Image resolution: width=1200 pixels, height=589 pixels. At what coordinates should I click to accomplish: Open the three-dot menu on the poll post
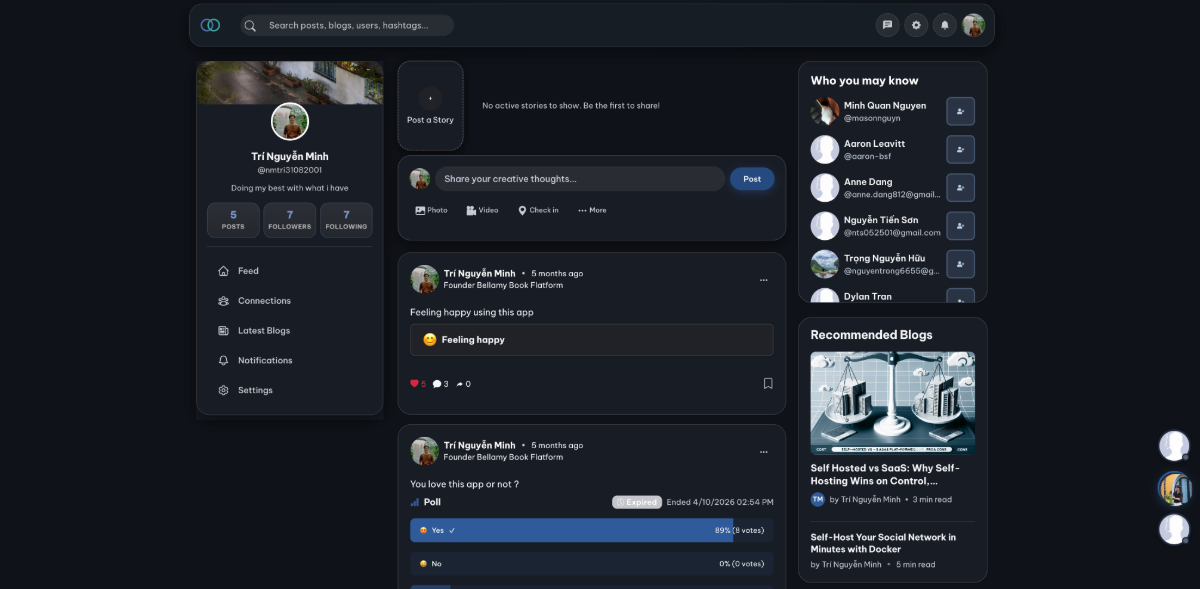click(x=764, y=452)
